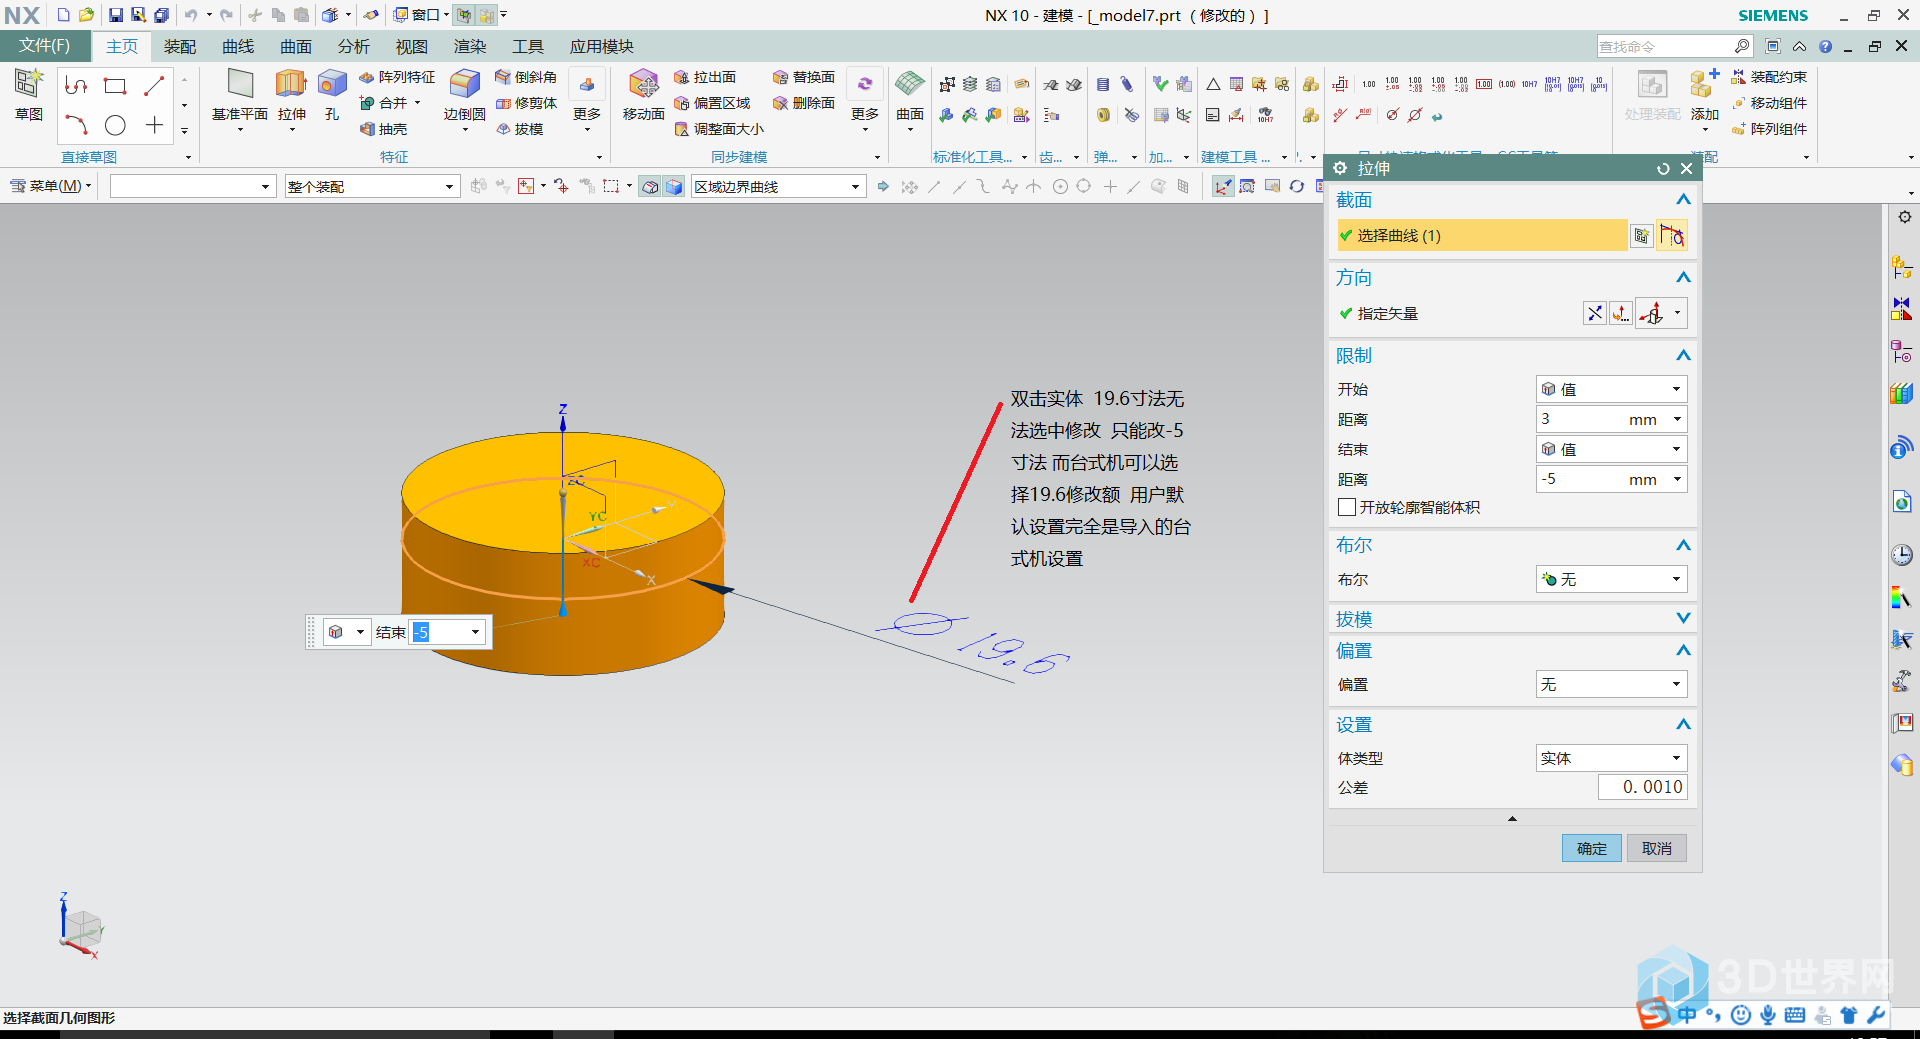Image resolution: width=1920 pixels, height=1039 pixels.
Task: Click the IME microphone icon
Action: coord(1768,1015)
